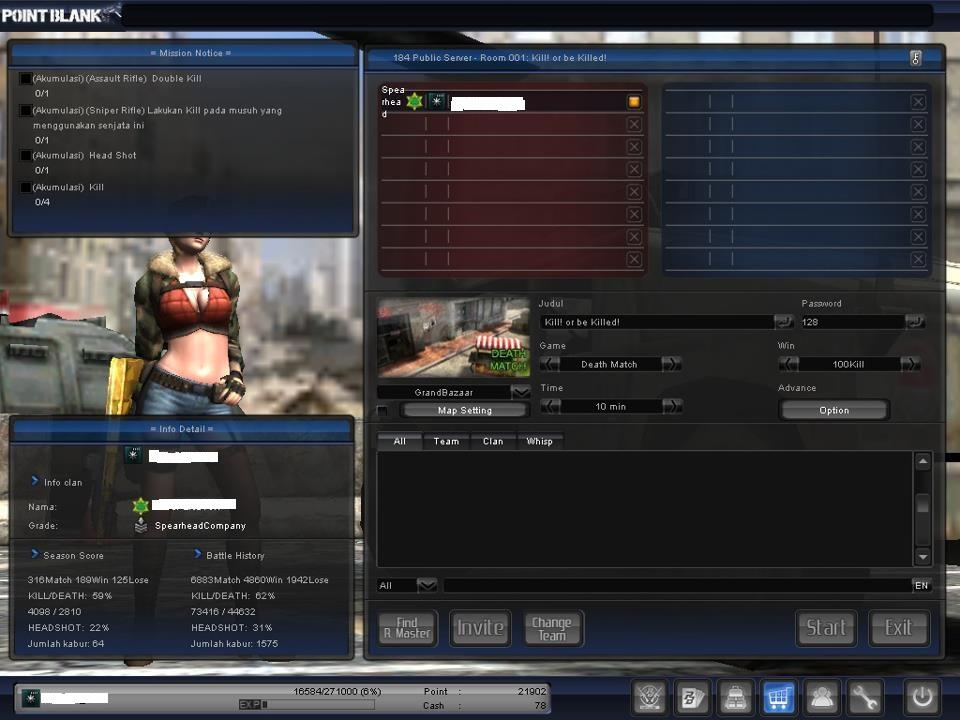The image size is (960, 720).
Task: Open the options wrench icon
Action: coord(865,697)
